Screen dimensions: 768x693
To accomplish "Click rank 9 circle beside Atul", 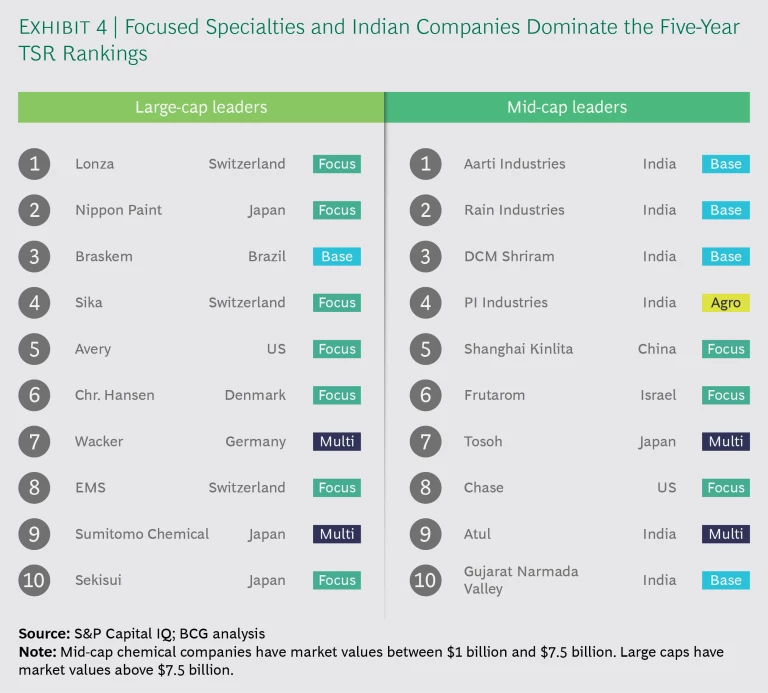I will (425, 535).
